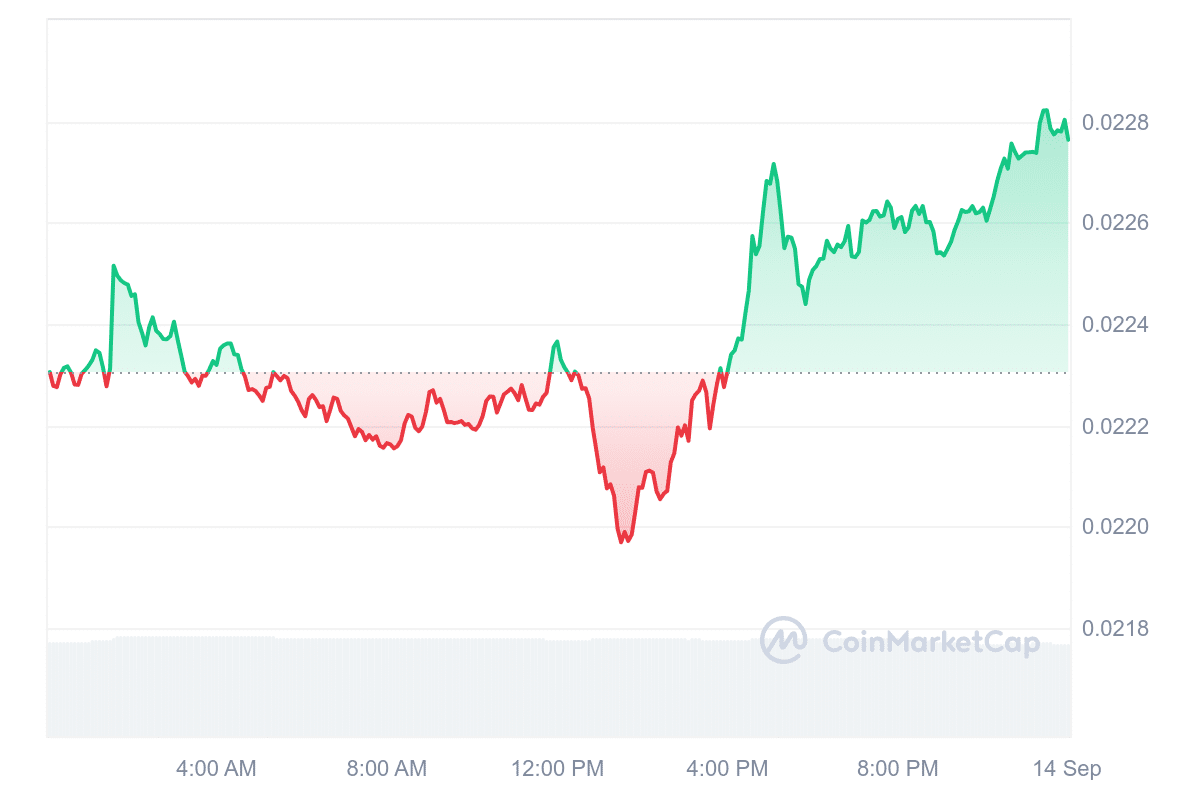Click the lowest red dip on the price line
Image resolution: width=1200 pixels, height=800 pixels.
pos(623,541)
